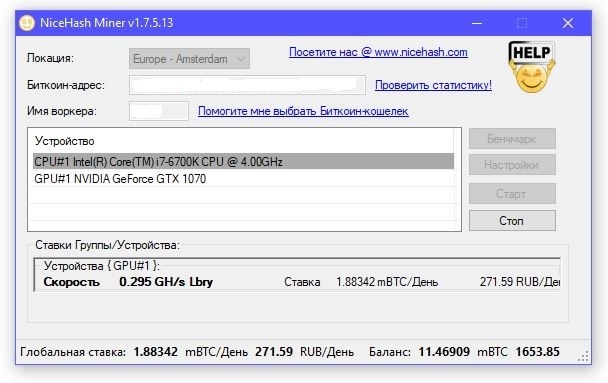The image size is (608, 383).
Task: Click the Баланс value in status bar
Action: [444, 352]
